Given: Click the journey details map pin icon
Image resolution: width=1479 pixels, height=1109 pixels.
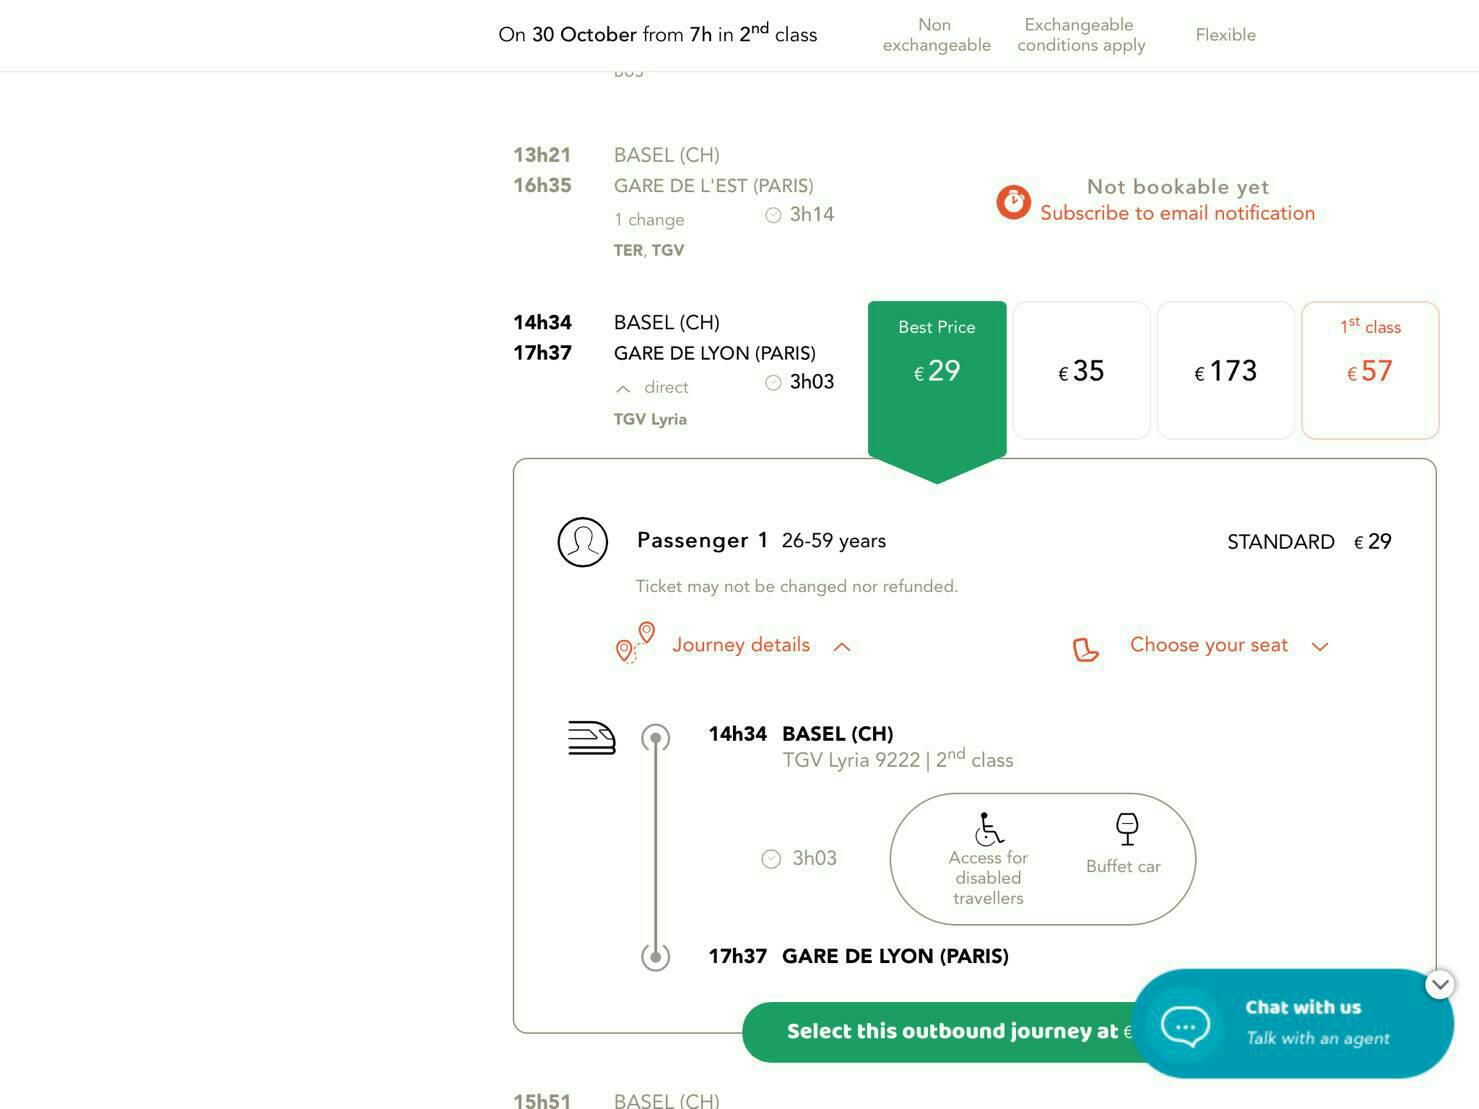Looking at the screenshot, I should point(635,643).
